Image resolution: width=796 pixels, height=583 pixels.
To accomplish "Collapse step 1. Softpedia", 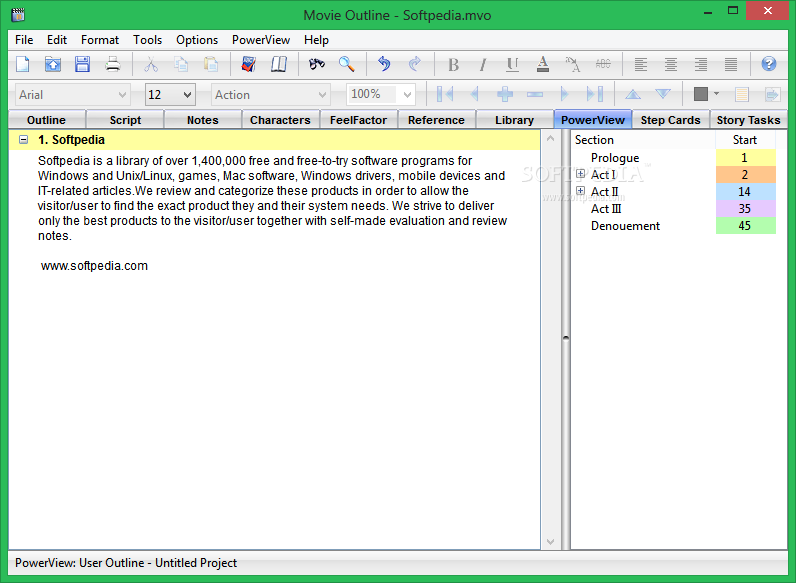I will point(23,140).
